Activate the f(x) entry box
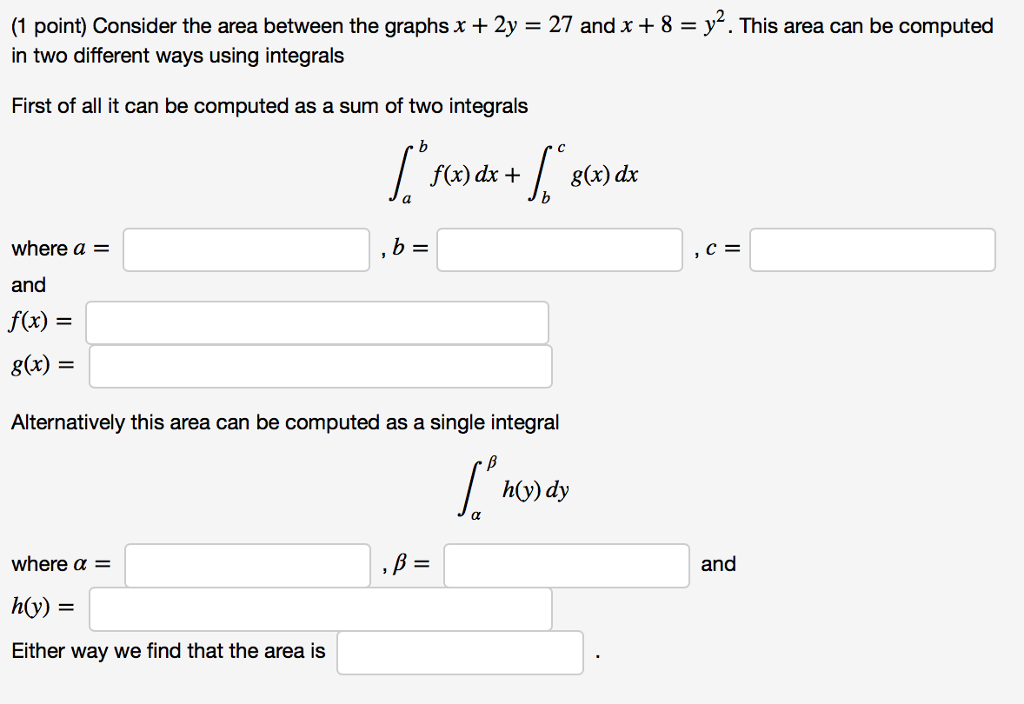The image size is (1024, 704). point(319,322)
